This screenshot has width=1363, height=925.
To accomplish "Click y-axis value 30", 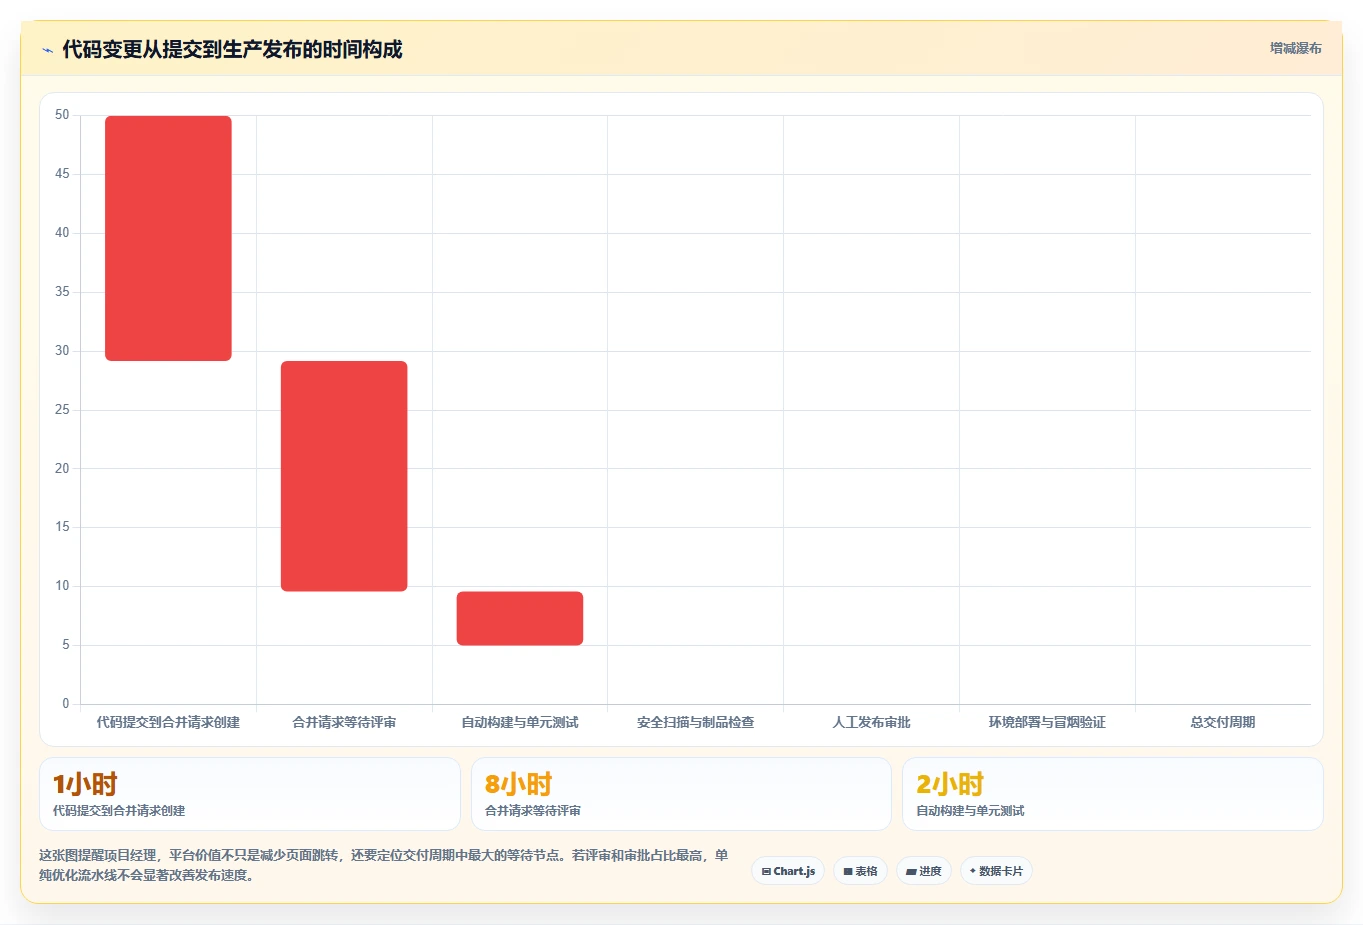I will click(62, 351).
